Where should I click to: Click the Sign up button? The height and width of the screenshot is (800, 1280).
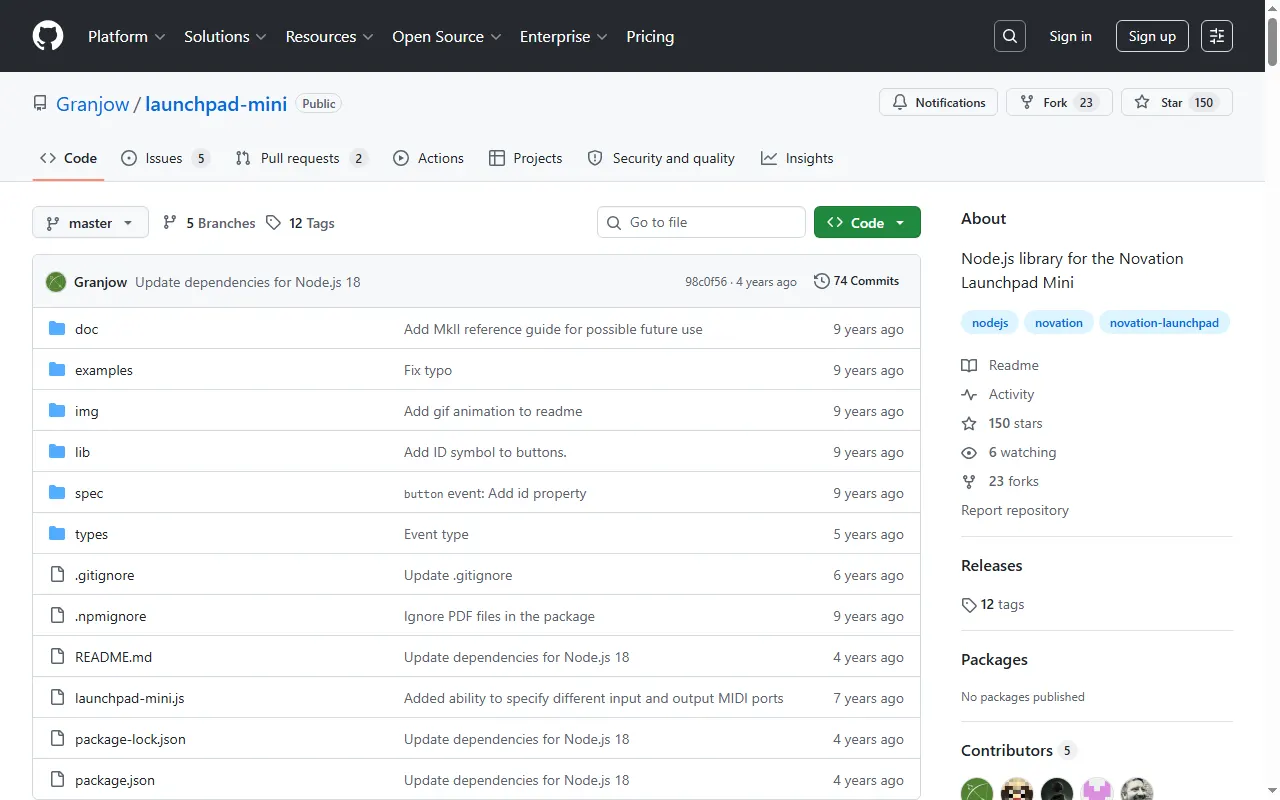(1152, 36)
